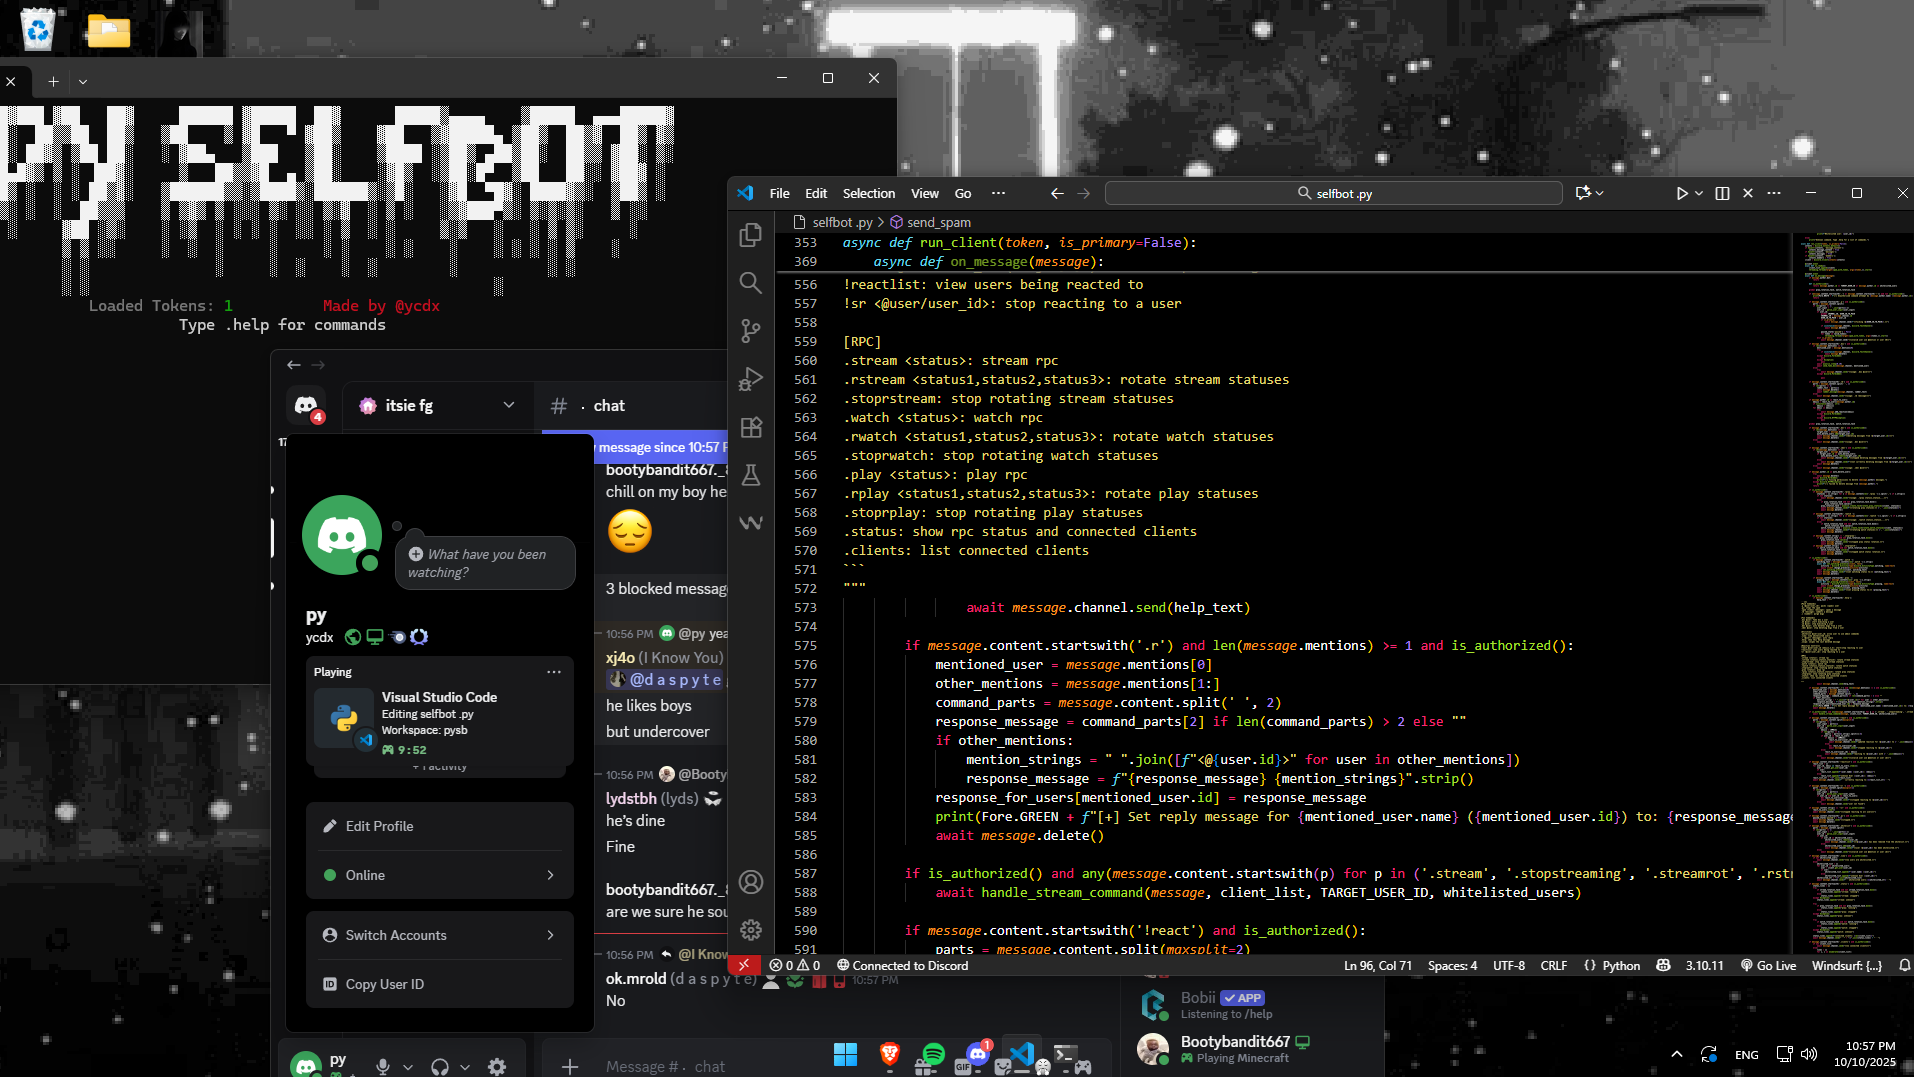Click 'What have you been watching?' status prompt
This screenshot has height=1077, width=1914.
pos(486,563)
